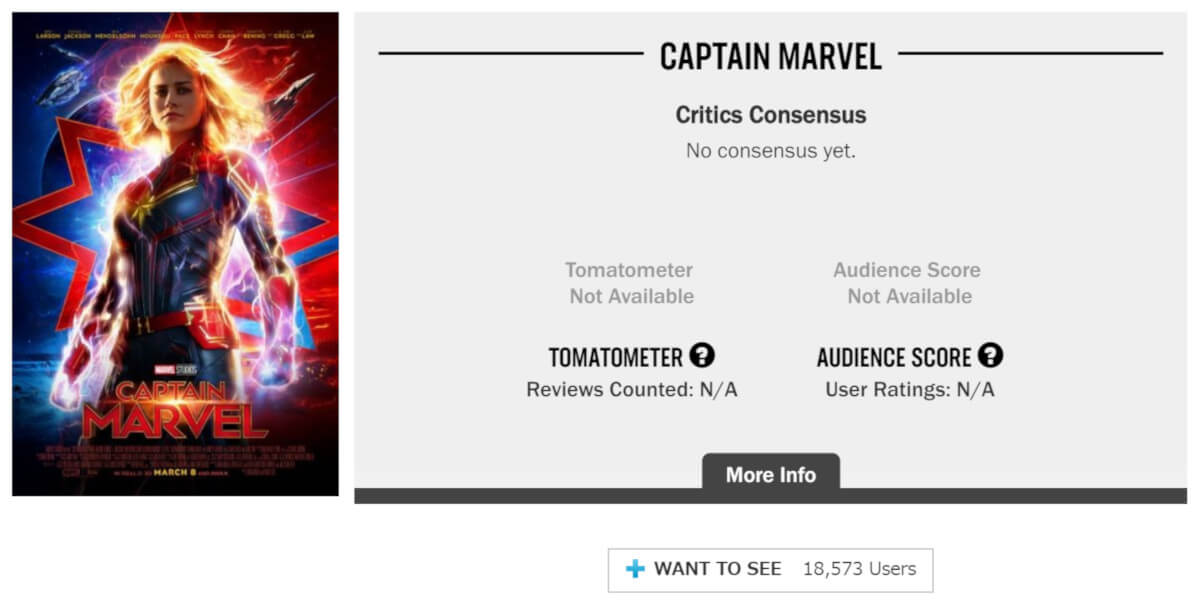Open the Captain Marvel poster image

click(175, 254)
